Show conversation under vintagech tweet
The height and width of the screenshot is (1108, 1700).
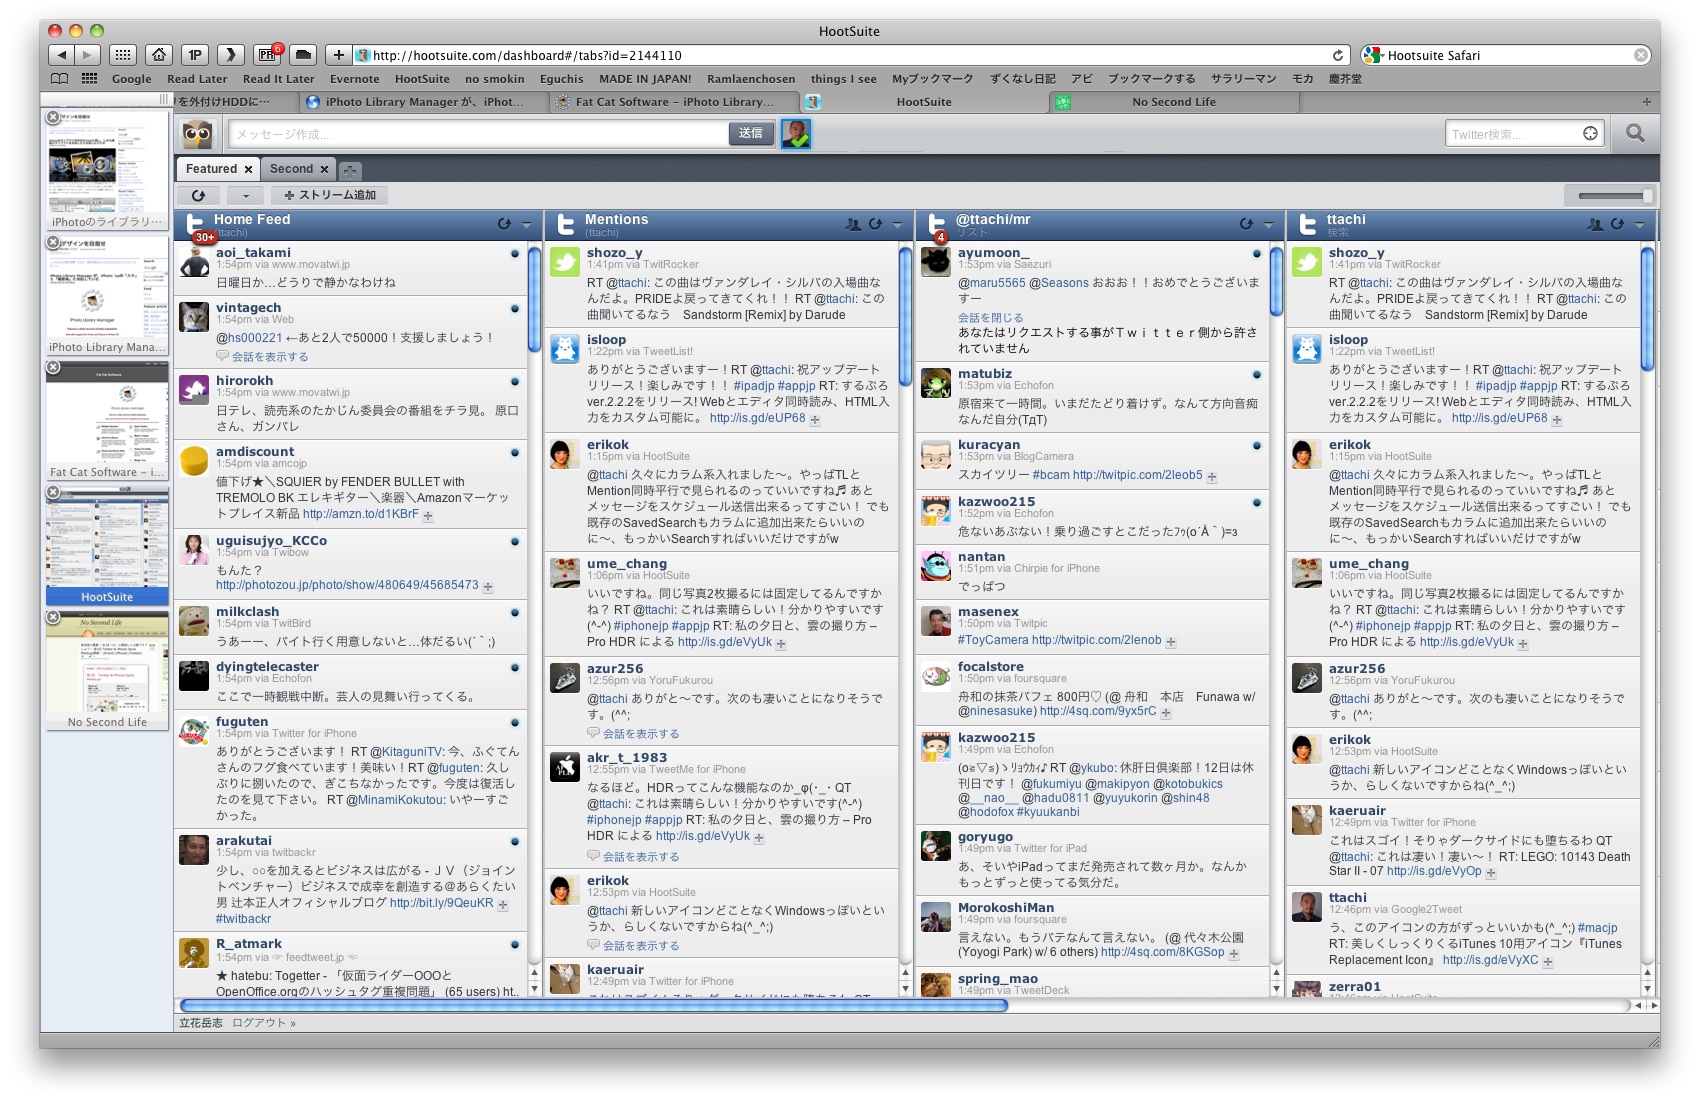(x=269, y=356)
